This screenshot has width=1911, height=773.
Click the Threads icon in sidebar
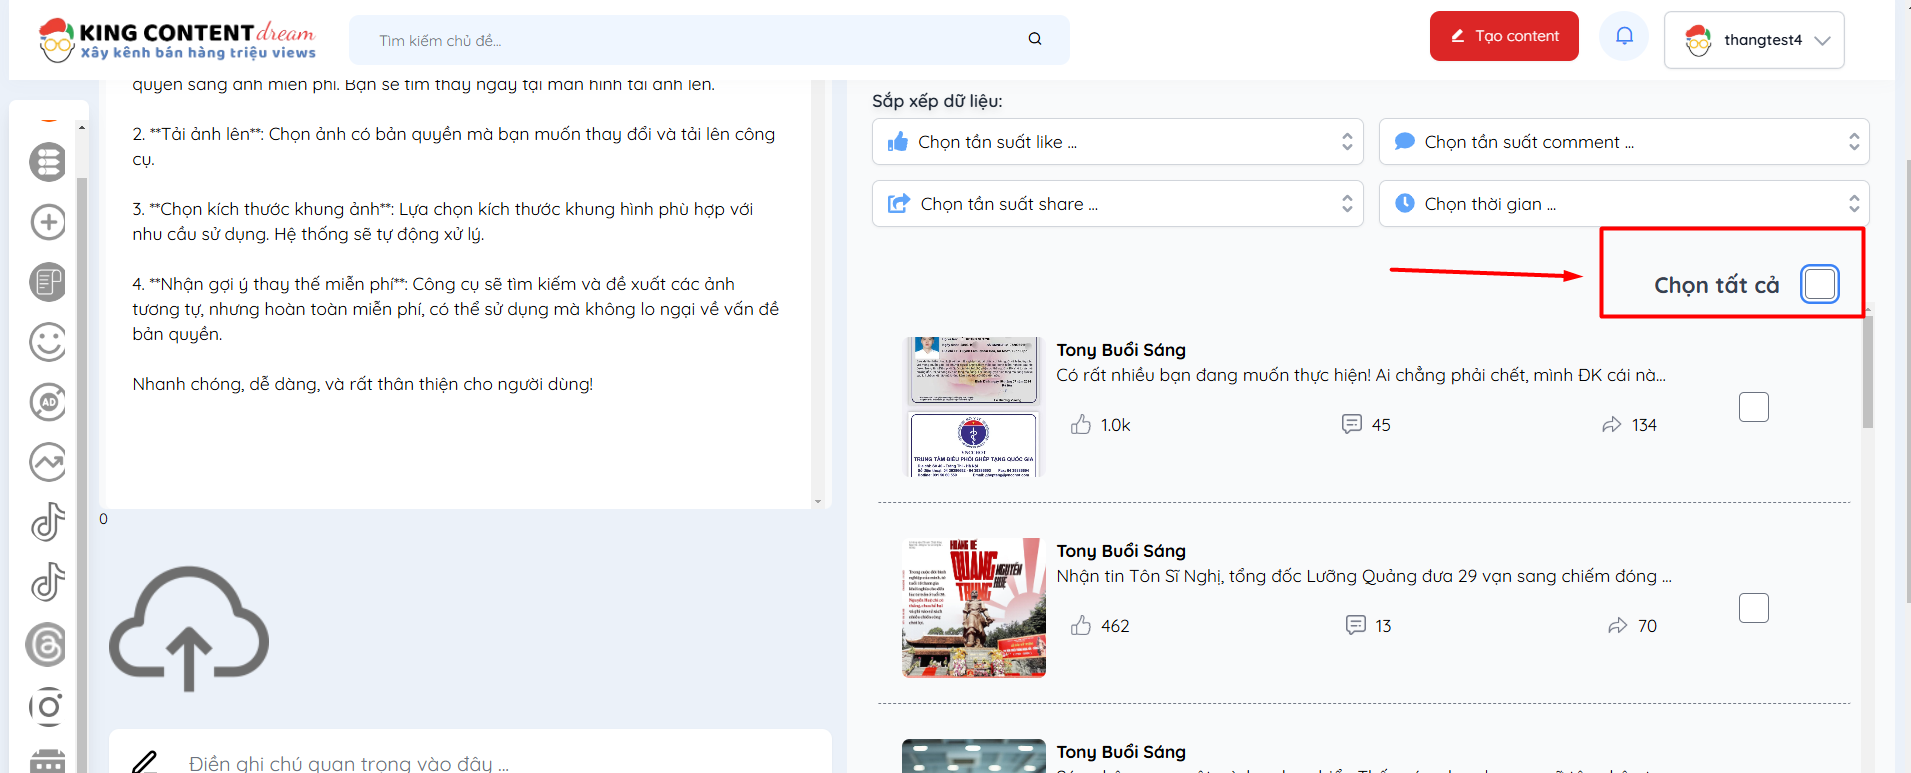(x=47, y=645)
